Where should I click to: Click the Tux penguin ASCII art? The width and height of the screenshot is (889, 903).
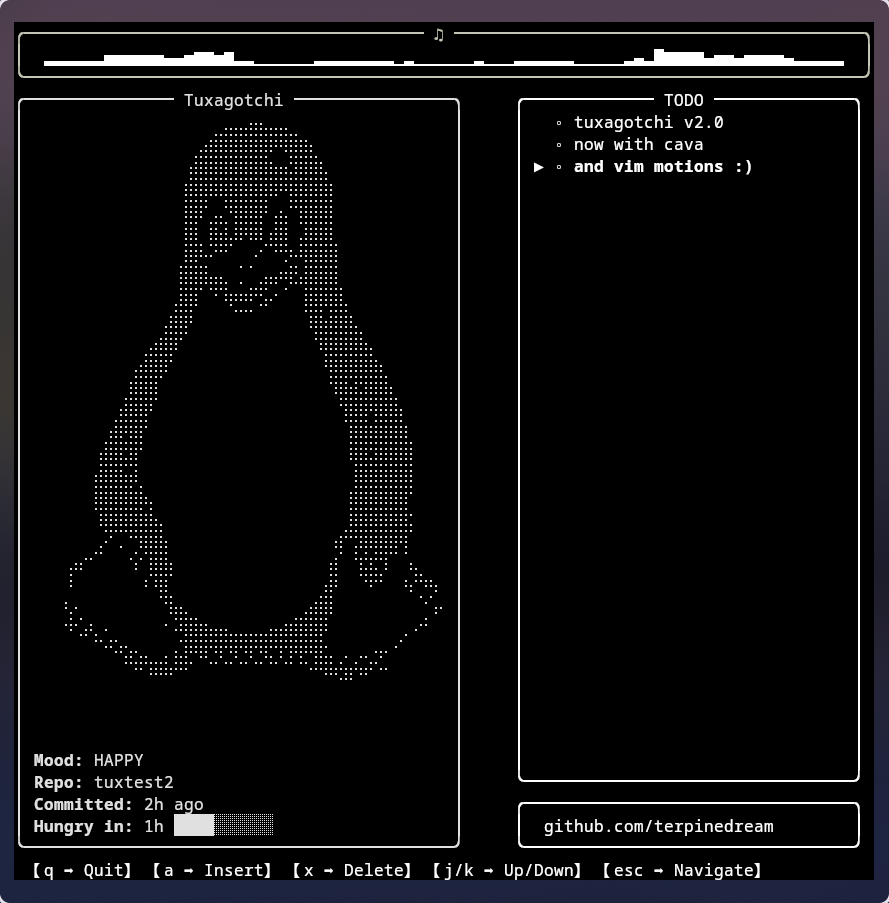[x=253, y=401]
